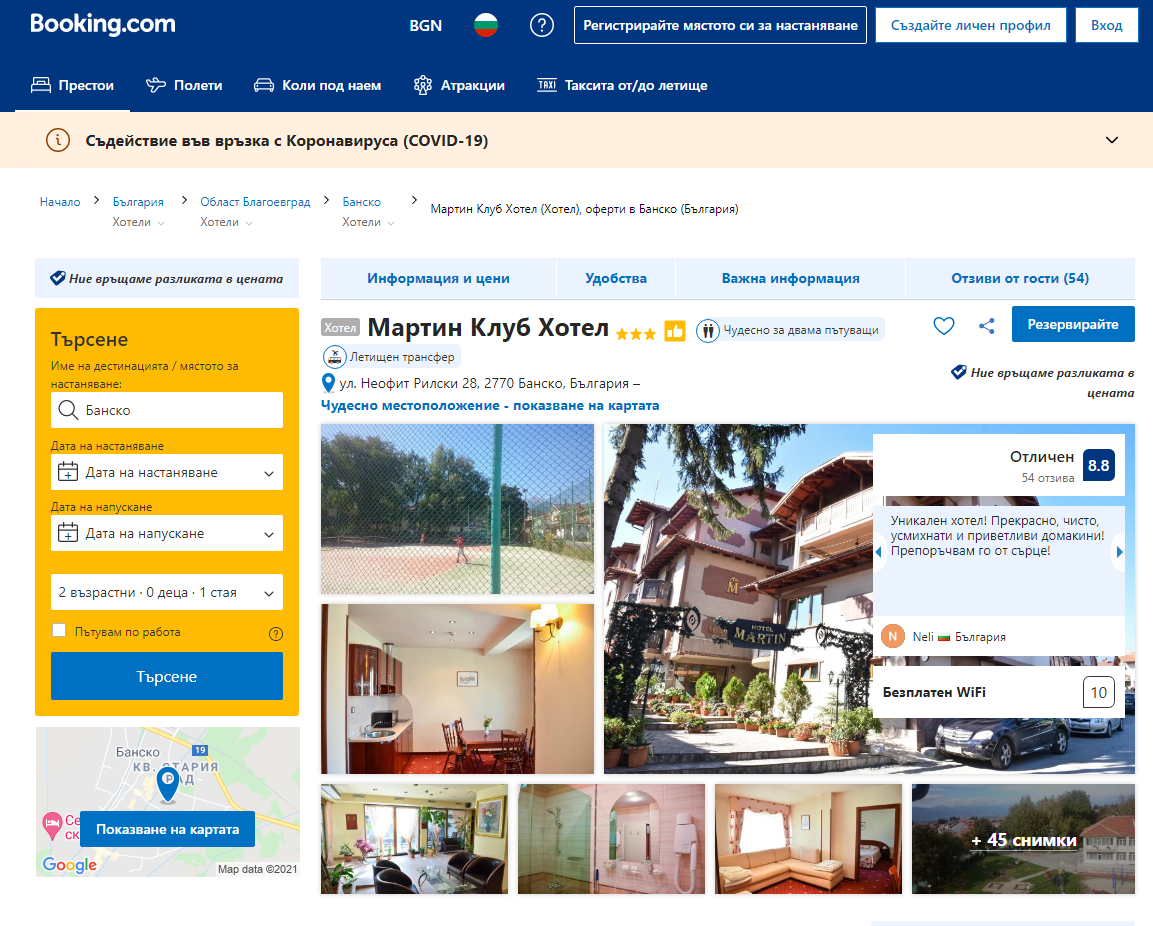This screenshot has width=1153, height=926.
Task: Click the Показване на картата map button
Action: [167, 829]
